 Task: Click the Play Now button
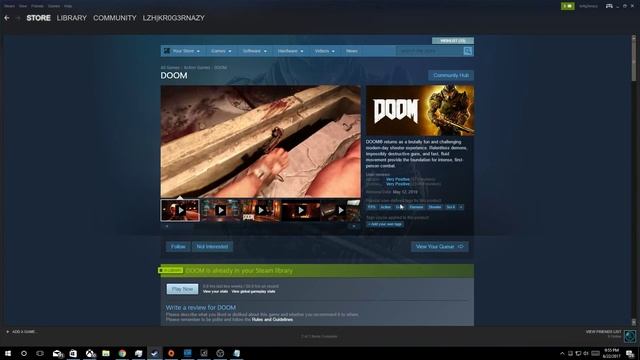182,289
